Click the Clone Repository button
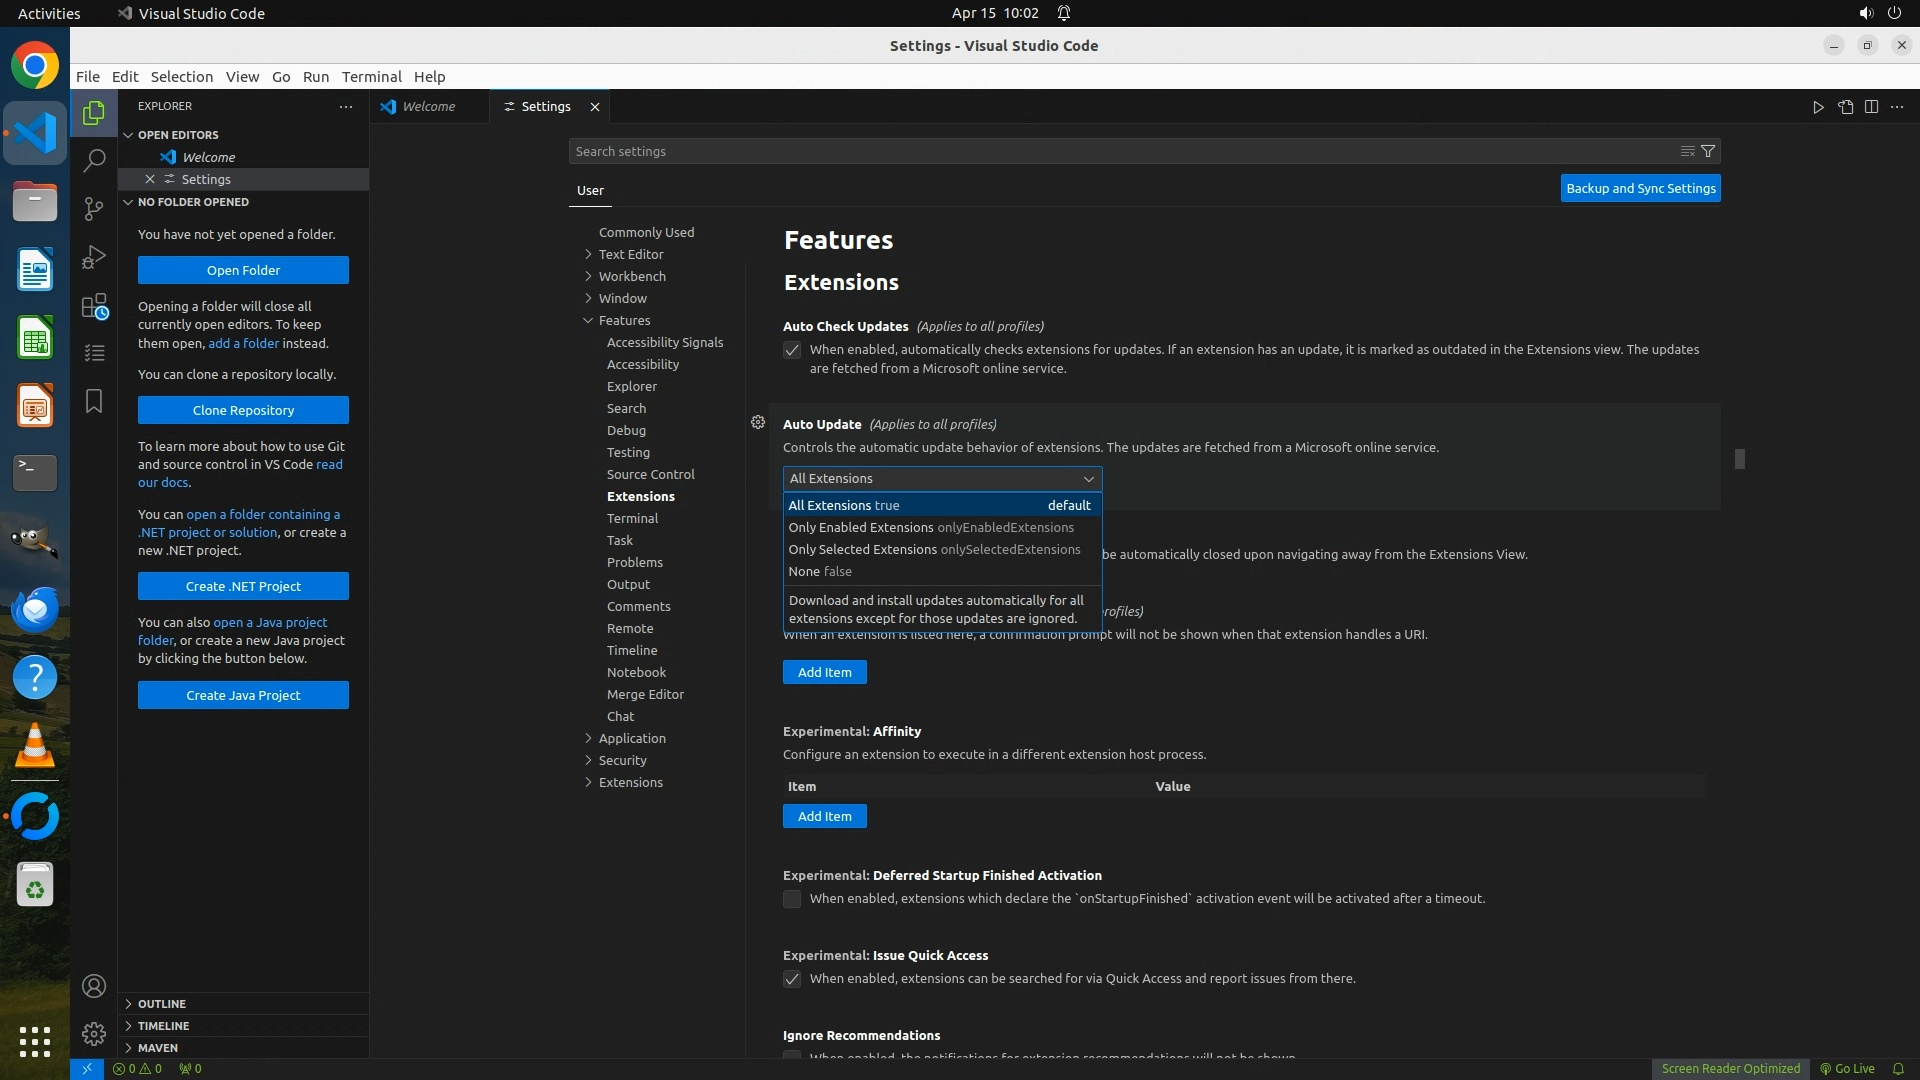This screenshot has height=1080, width=1920. pyautogui.click(x=243, y=410)
